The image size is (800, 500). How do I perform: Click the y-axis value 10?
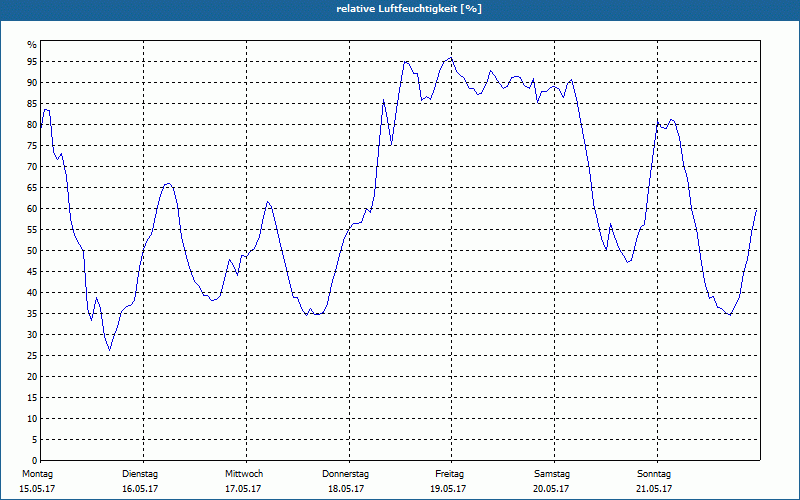click(32, 419)
